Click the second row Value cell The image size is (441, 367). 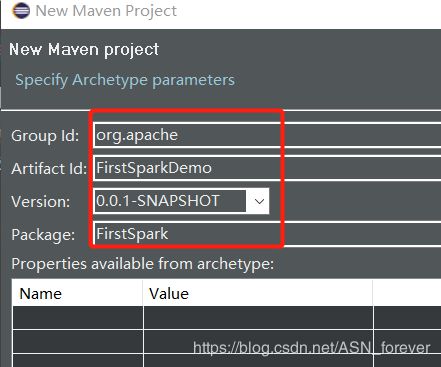click(x=258, y=342)
